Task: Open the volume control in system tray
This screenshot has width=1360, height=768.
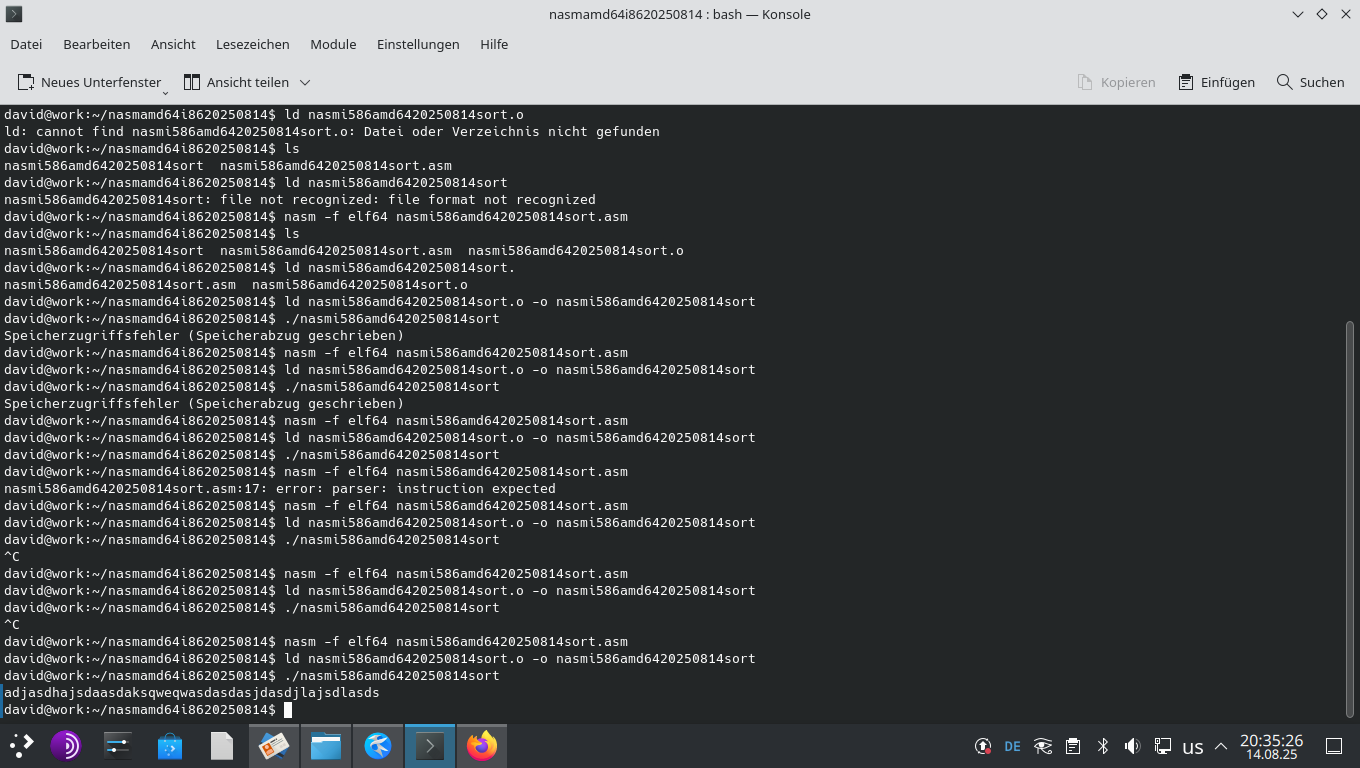Action: click(x=1133, y=746)
